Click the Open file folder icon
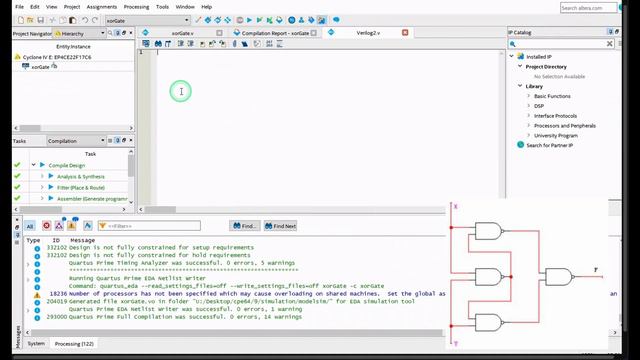 point(30,20)
